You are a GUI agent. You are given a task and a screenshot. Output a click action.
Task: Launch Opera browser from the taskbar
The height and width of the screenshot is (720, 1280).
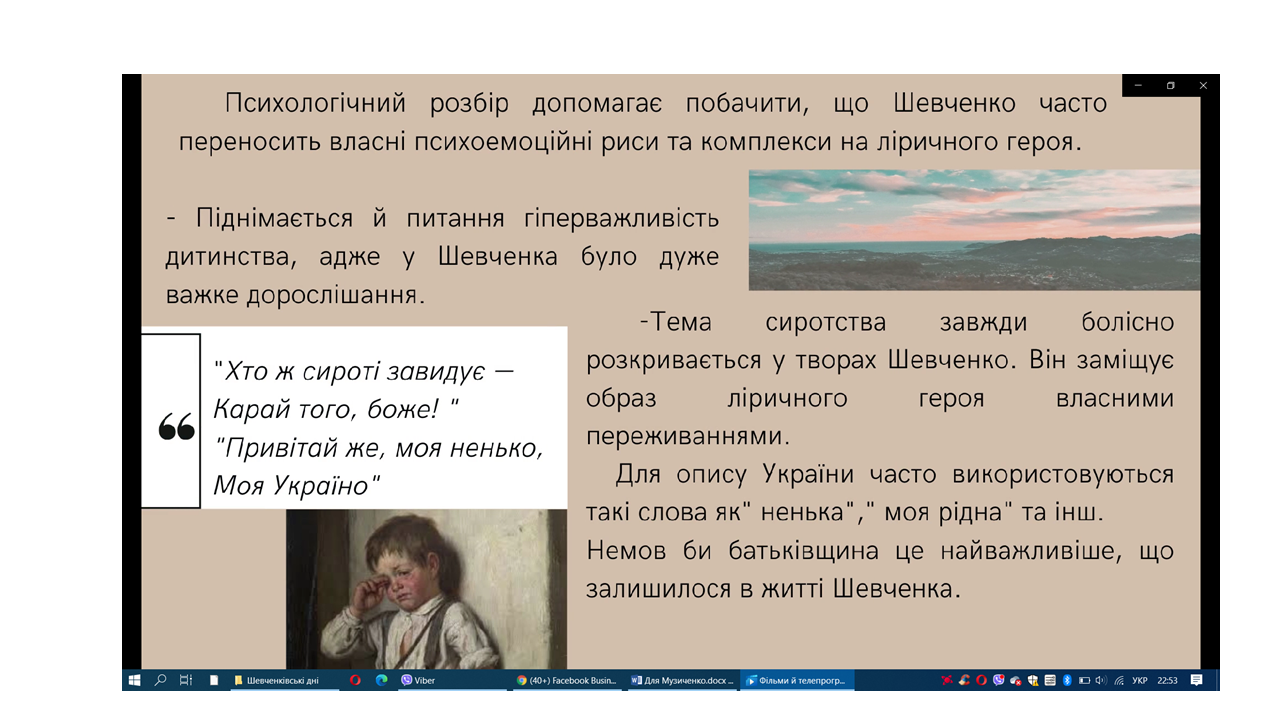coord(355,680)
